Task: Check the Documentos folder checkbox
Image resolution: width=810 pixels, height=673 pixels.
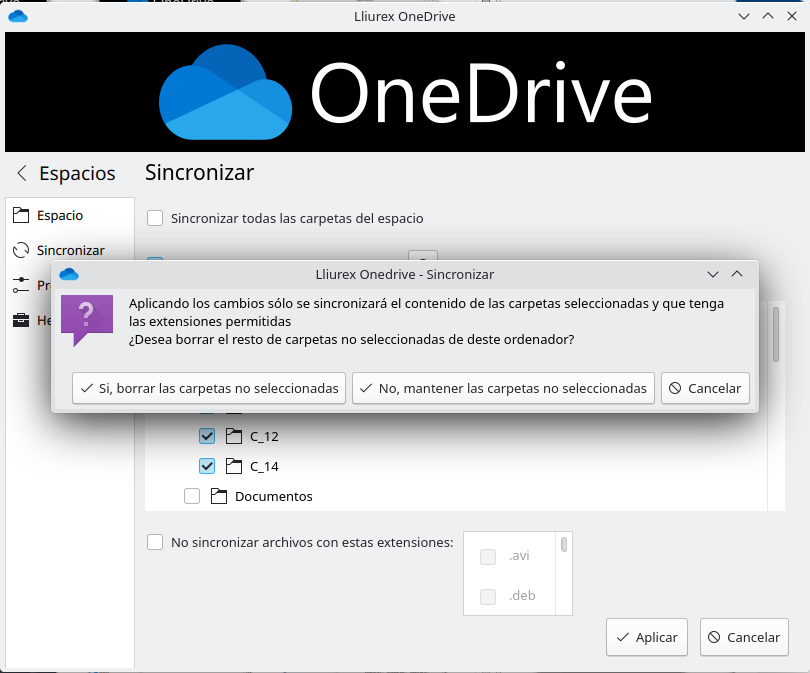Action: tap(192, 496)
